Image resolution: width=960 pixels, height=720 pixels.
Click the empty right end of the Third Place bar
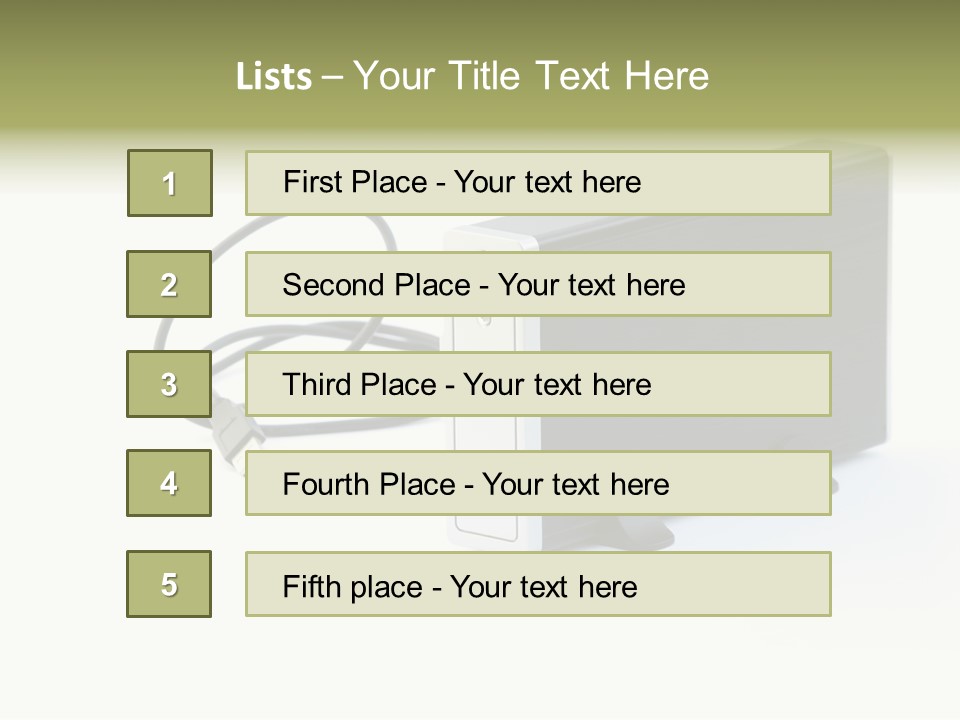(x=760, y=384)
